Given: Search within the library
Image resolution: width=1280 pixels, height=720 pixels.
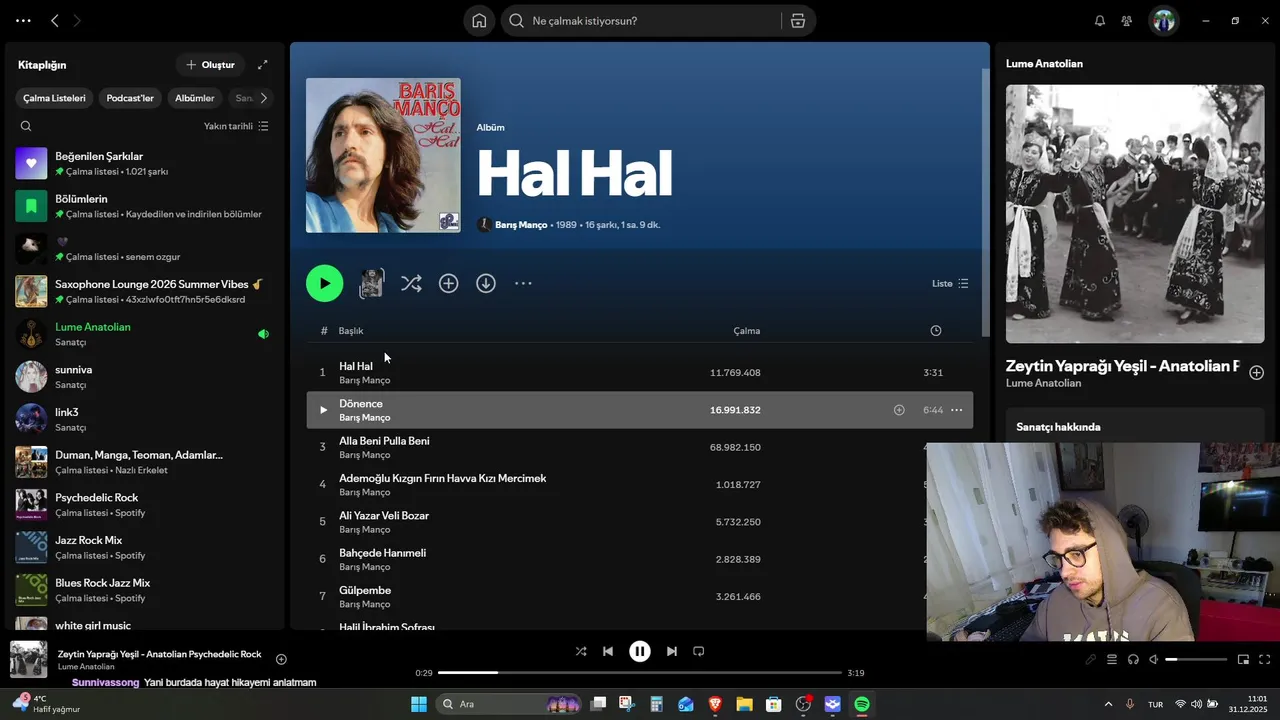Looking at the screenshot, I should tap(26, 126).
